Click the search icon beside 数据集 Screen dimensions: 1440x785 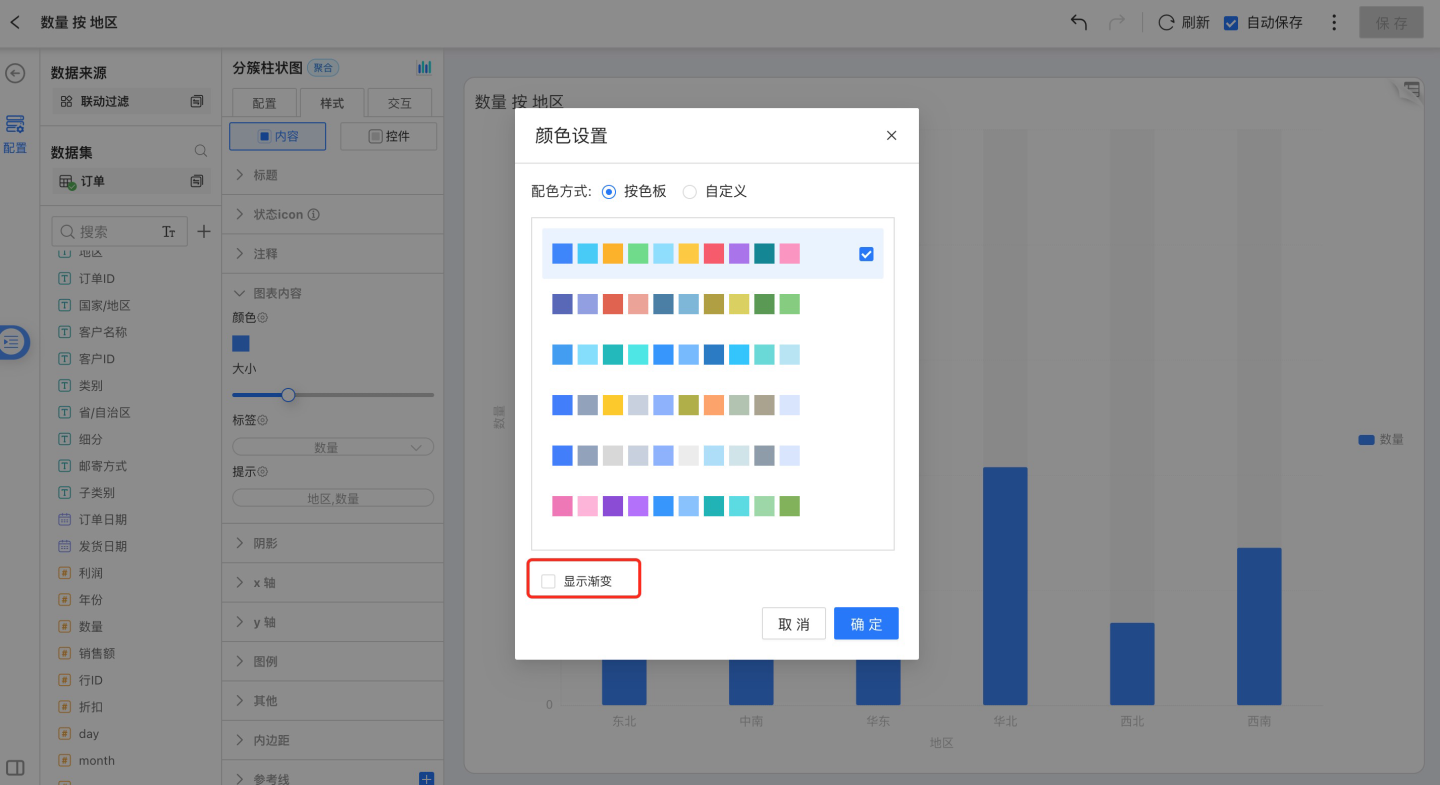click(x=200, y=151)
